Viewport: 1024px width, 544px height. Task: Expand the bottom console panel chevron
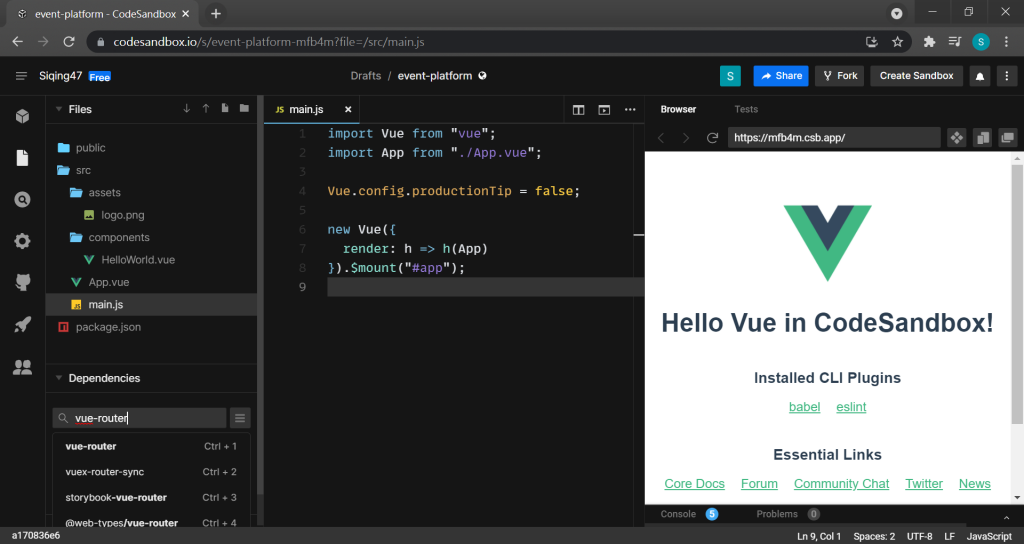click(x=1006, y=517)
